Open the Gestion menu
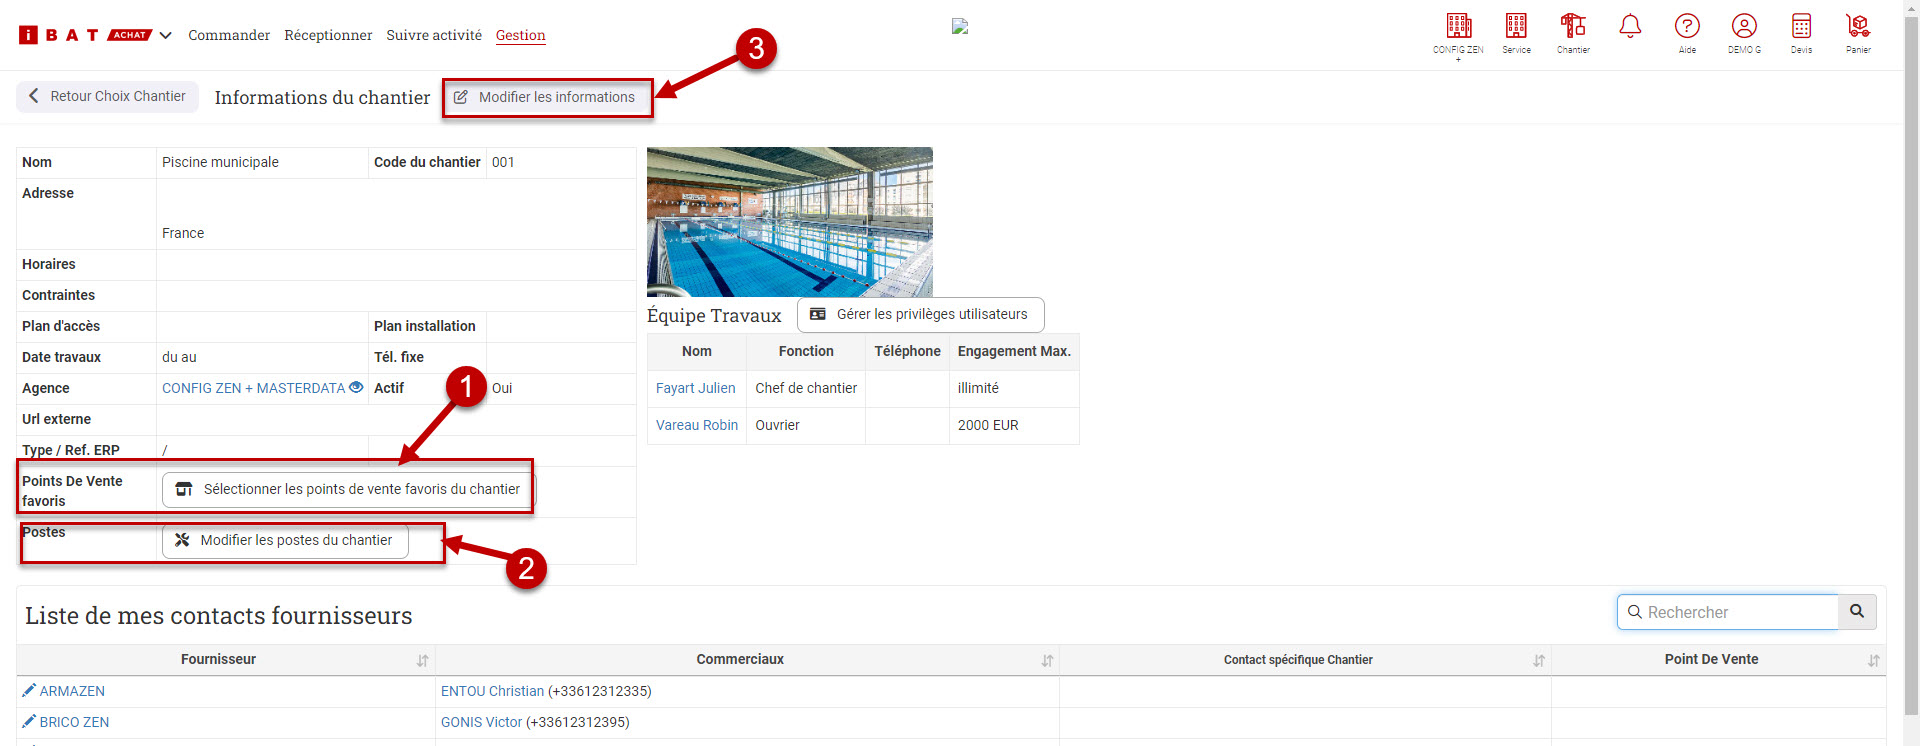 click(520, 35)
